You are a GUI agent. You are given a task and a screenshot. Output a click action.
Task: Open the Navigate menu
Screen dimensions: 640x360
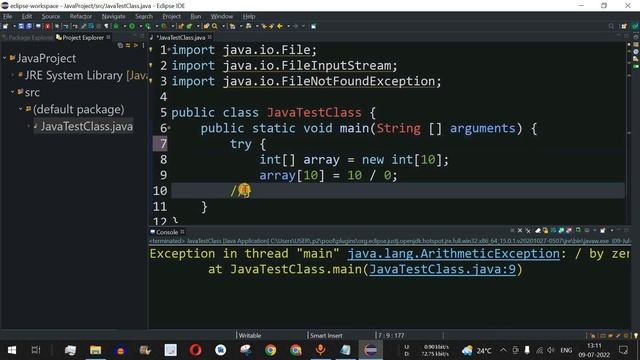point(113,16)
